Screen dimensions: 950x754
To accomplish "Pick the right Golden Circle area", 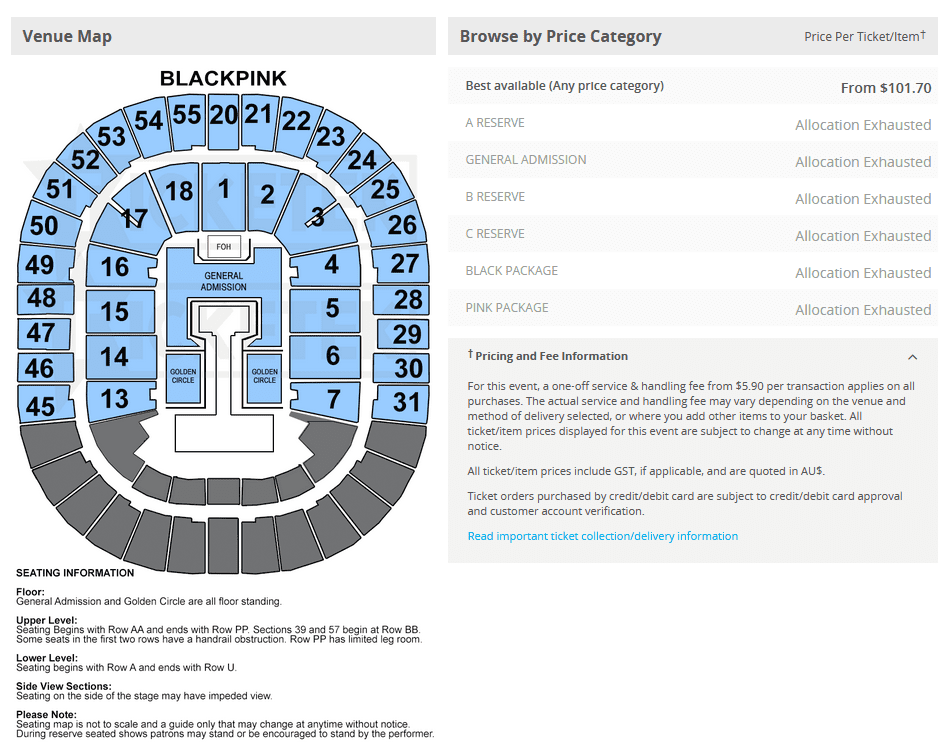I will (265, 376).
